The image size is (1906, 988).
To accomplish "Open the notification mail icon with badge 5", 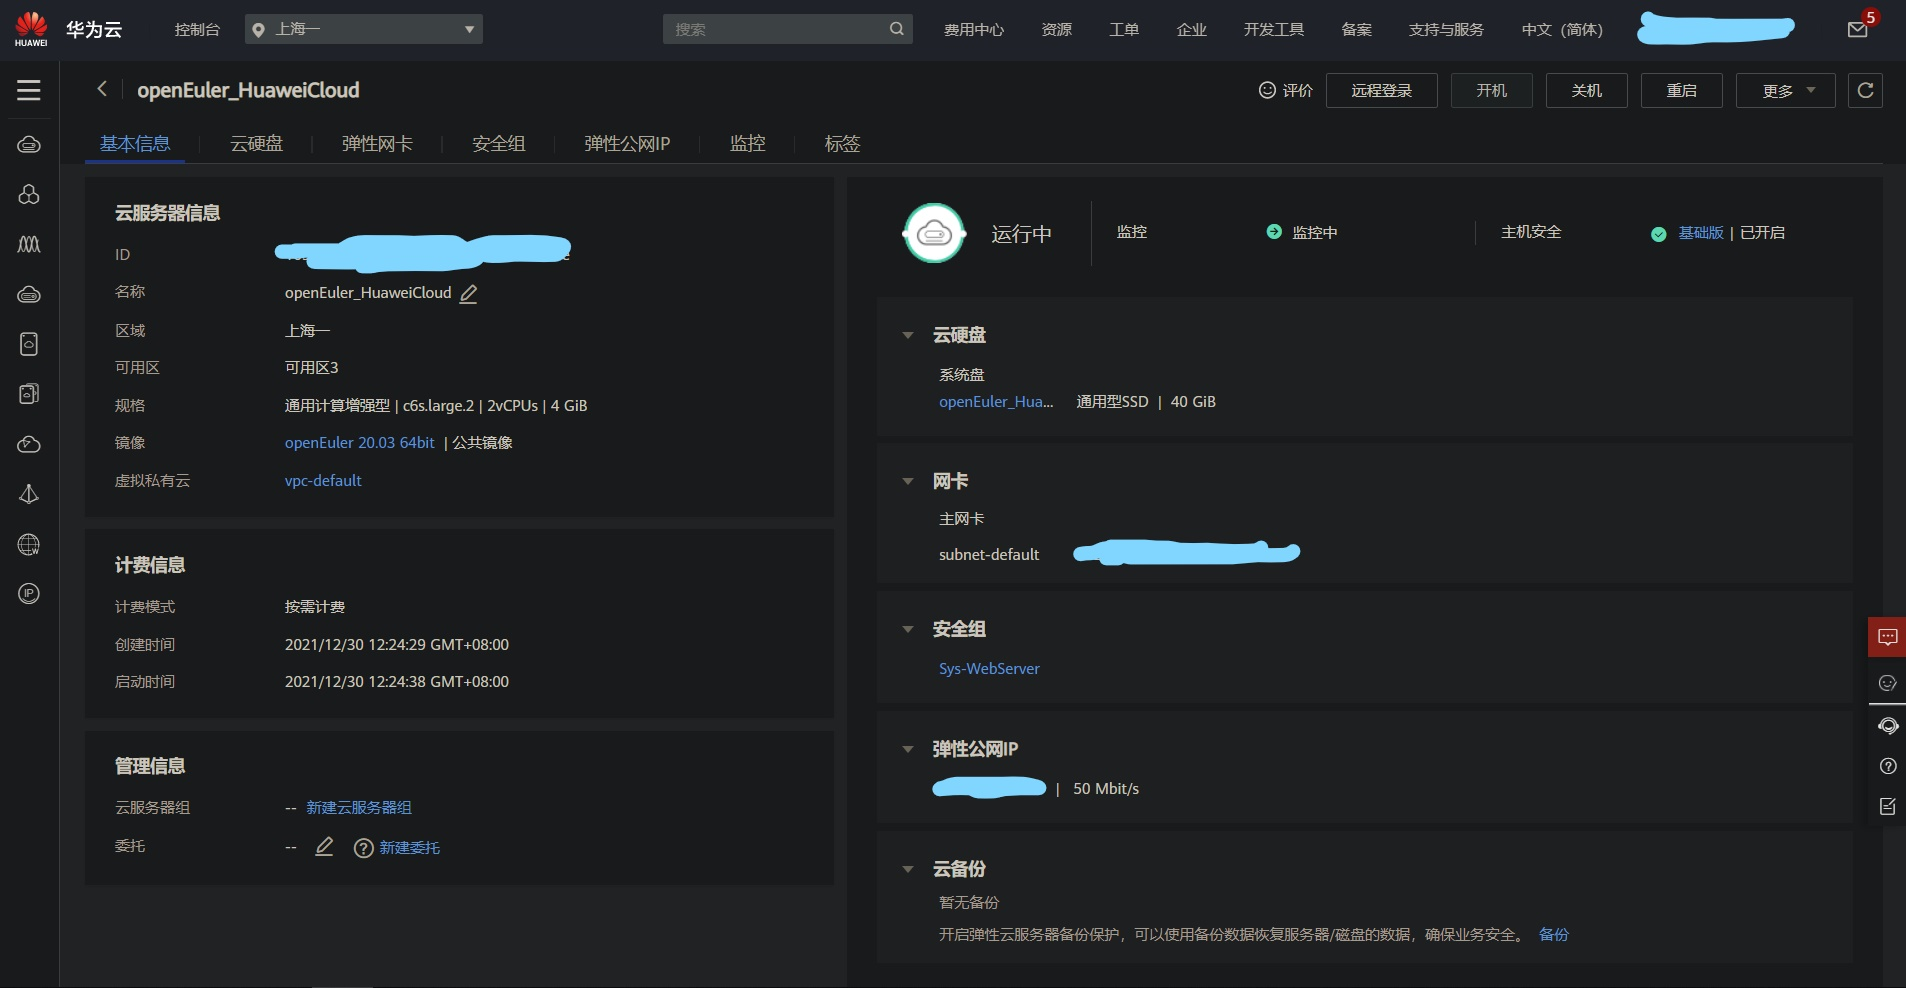I will point(1857,28).
